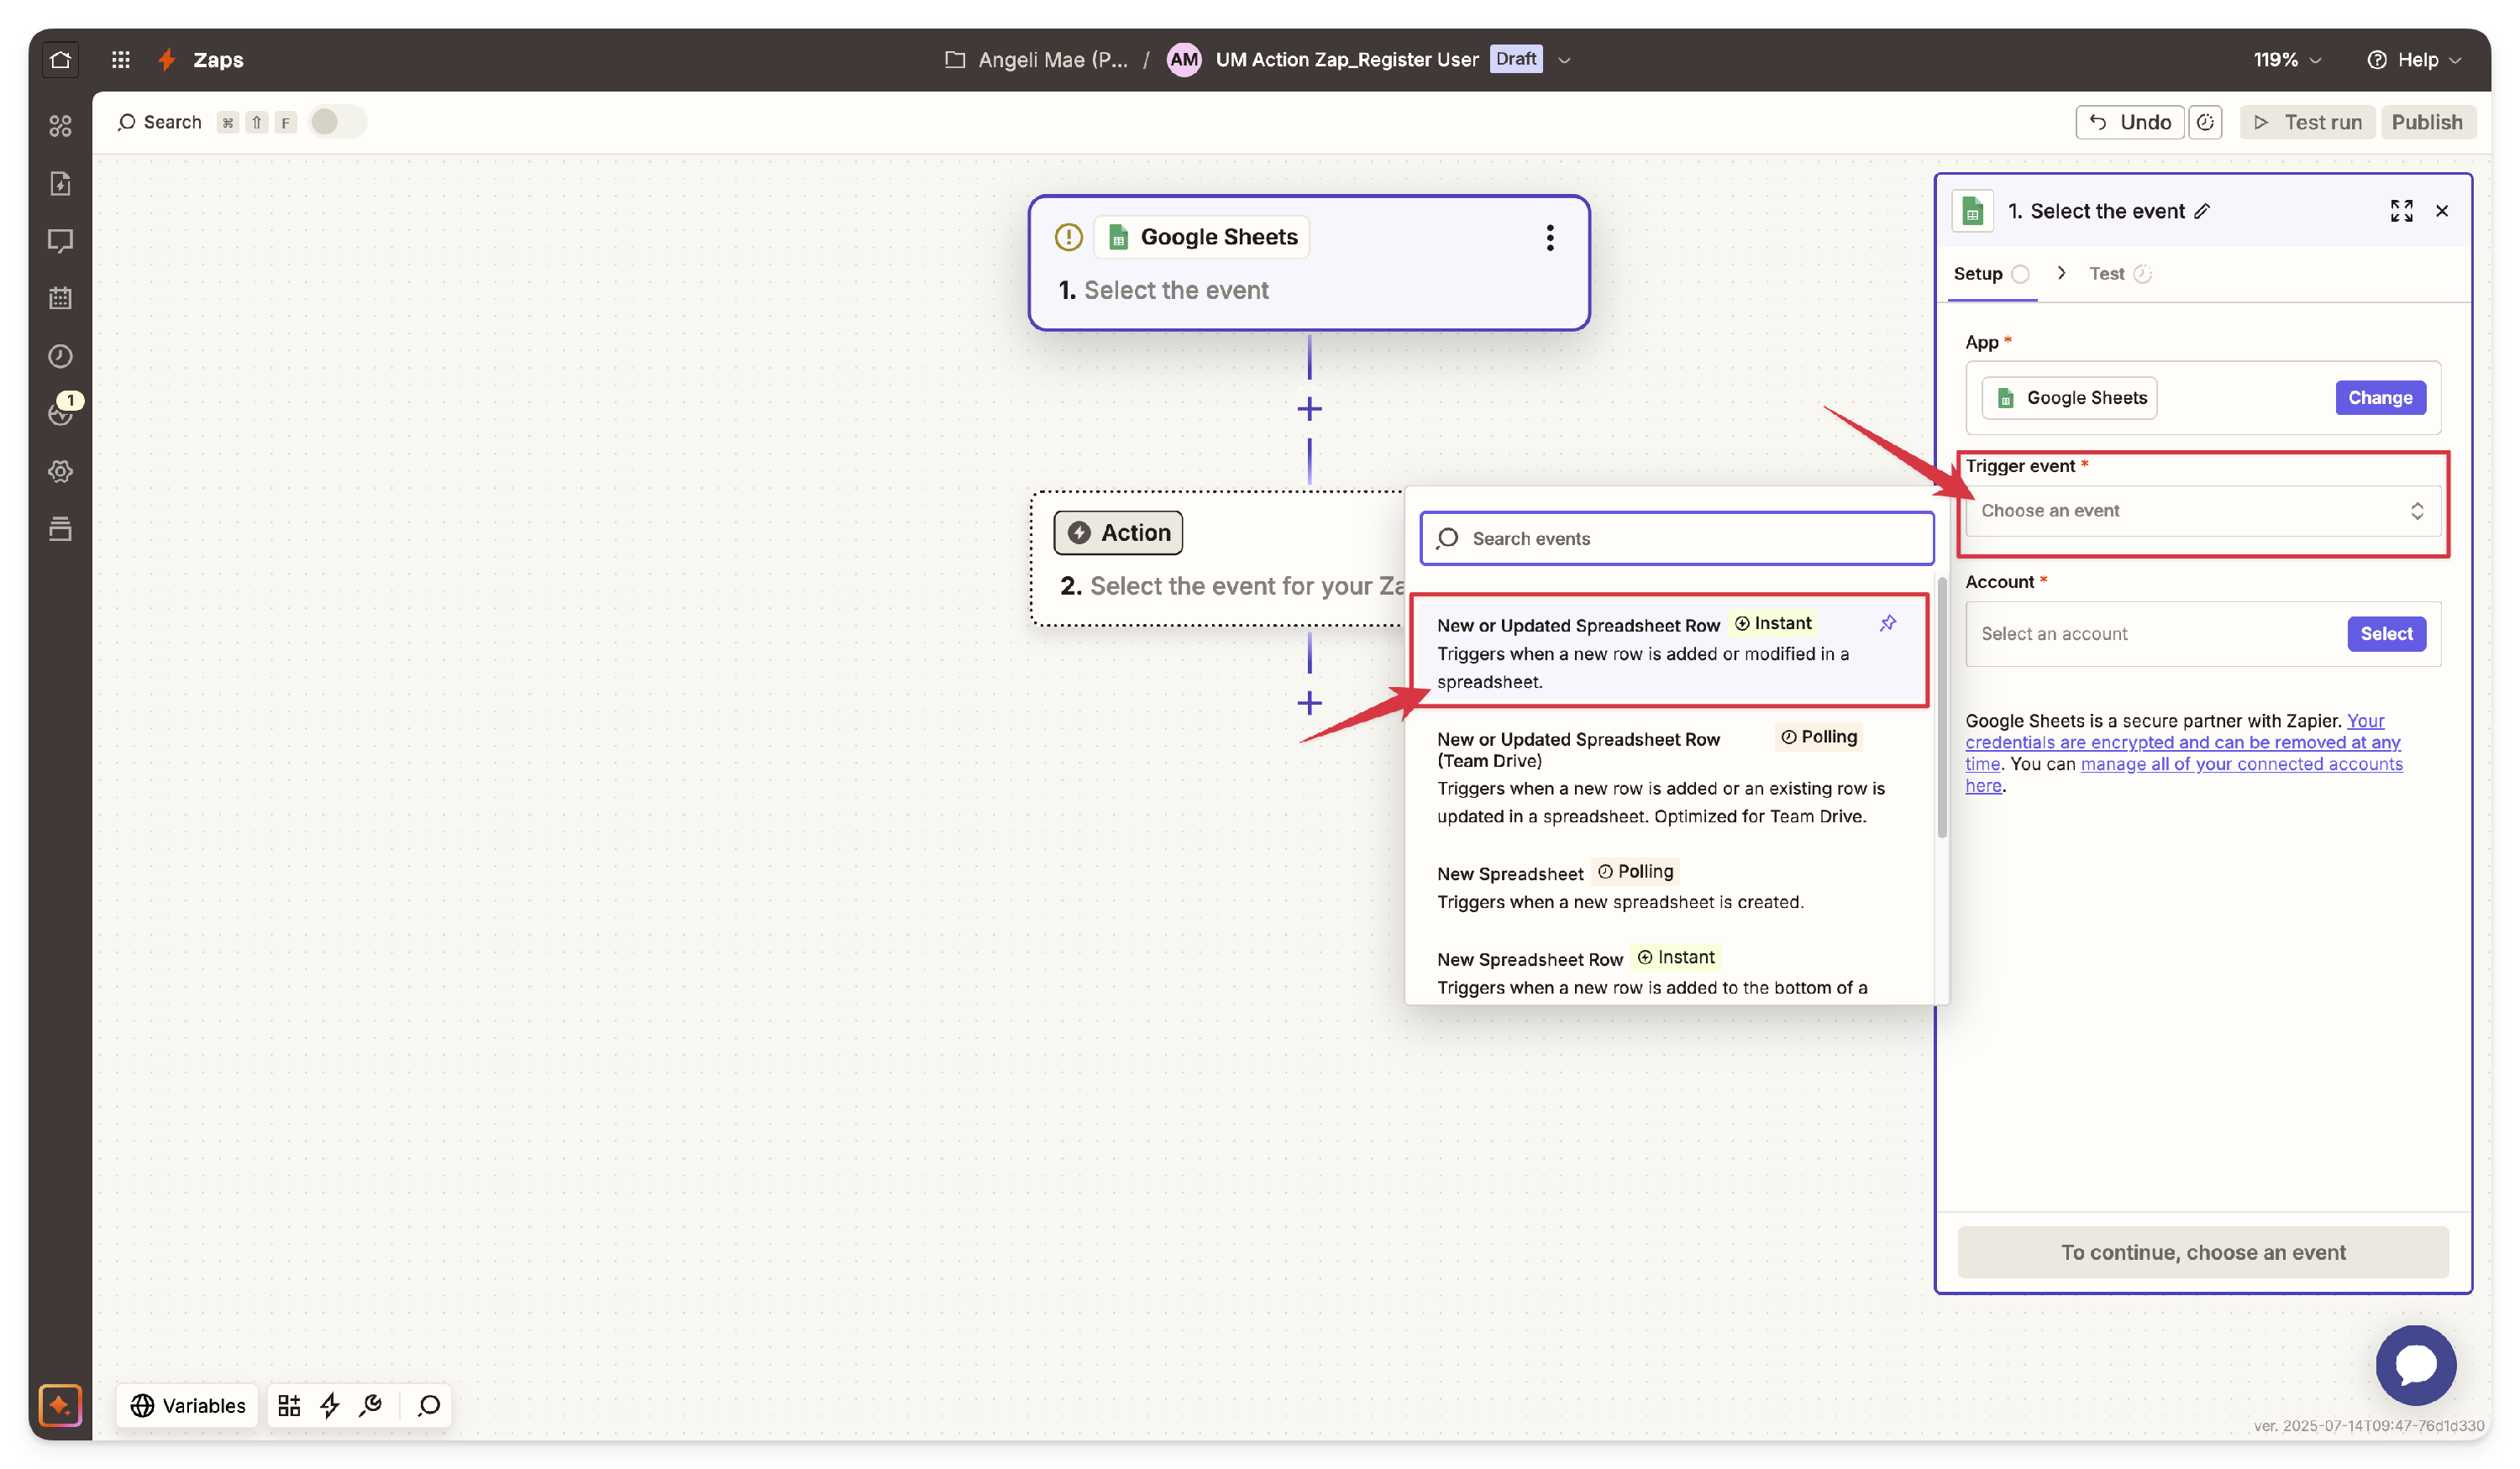Viewport: 2520px width, 1469px height.
Task: Toggle the switch next to Search
Action: coord(337,122)
